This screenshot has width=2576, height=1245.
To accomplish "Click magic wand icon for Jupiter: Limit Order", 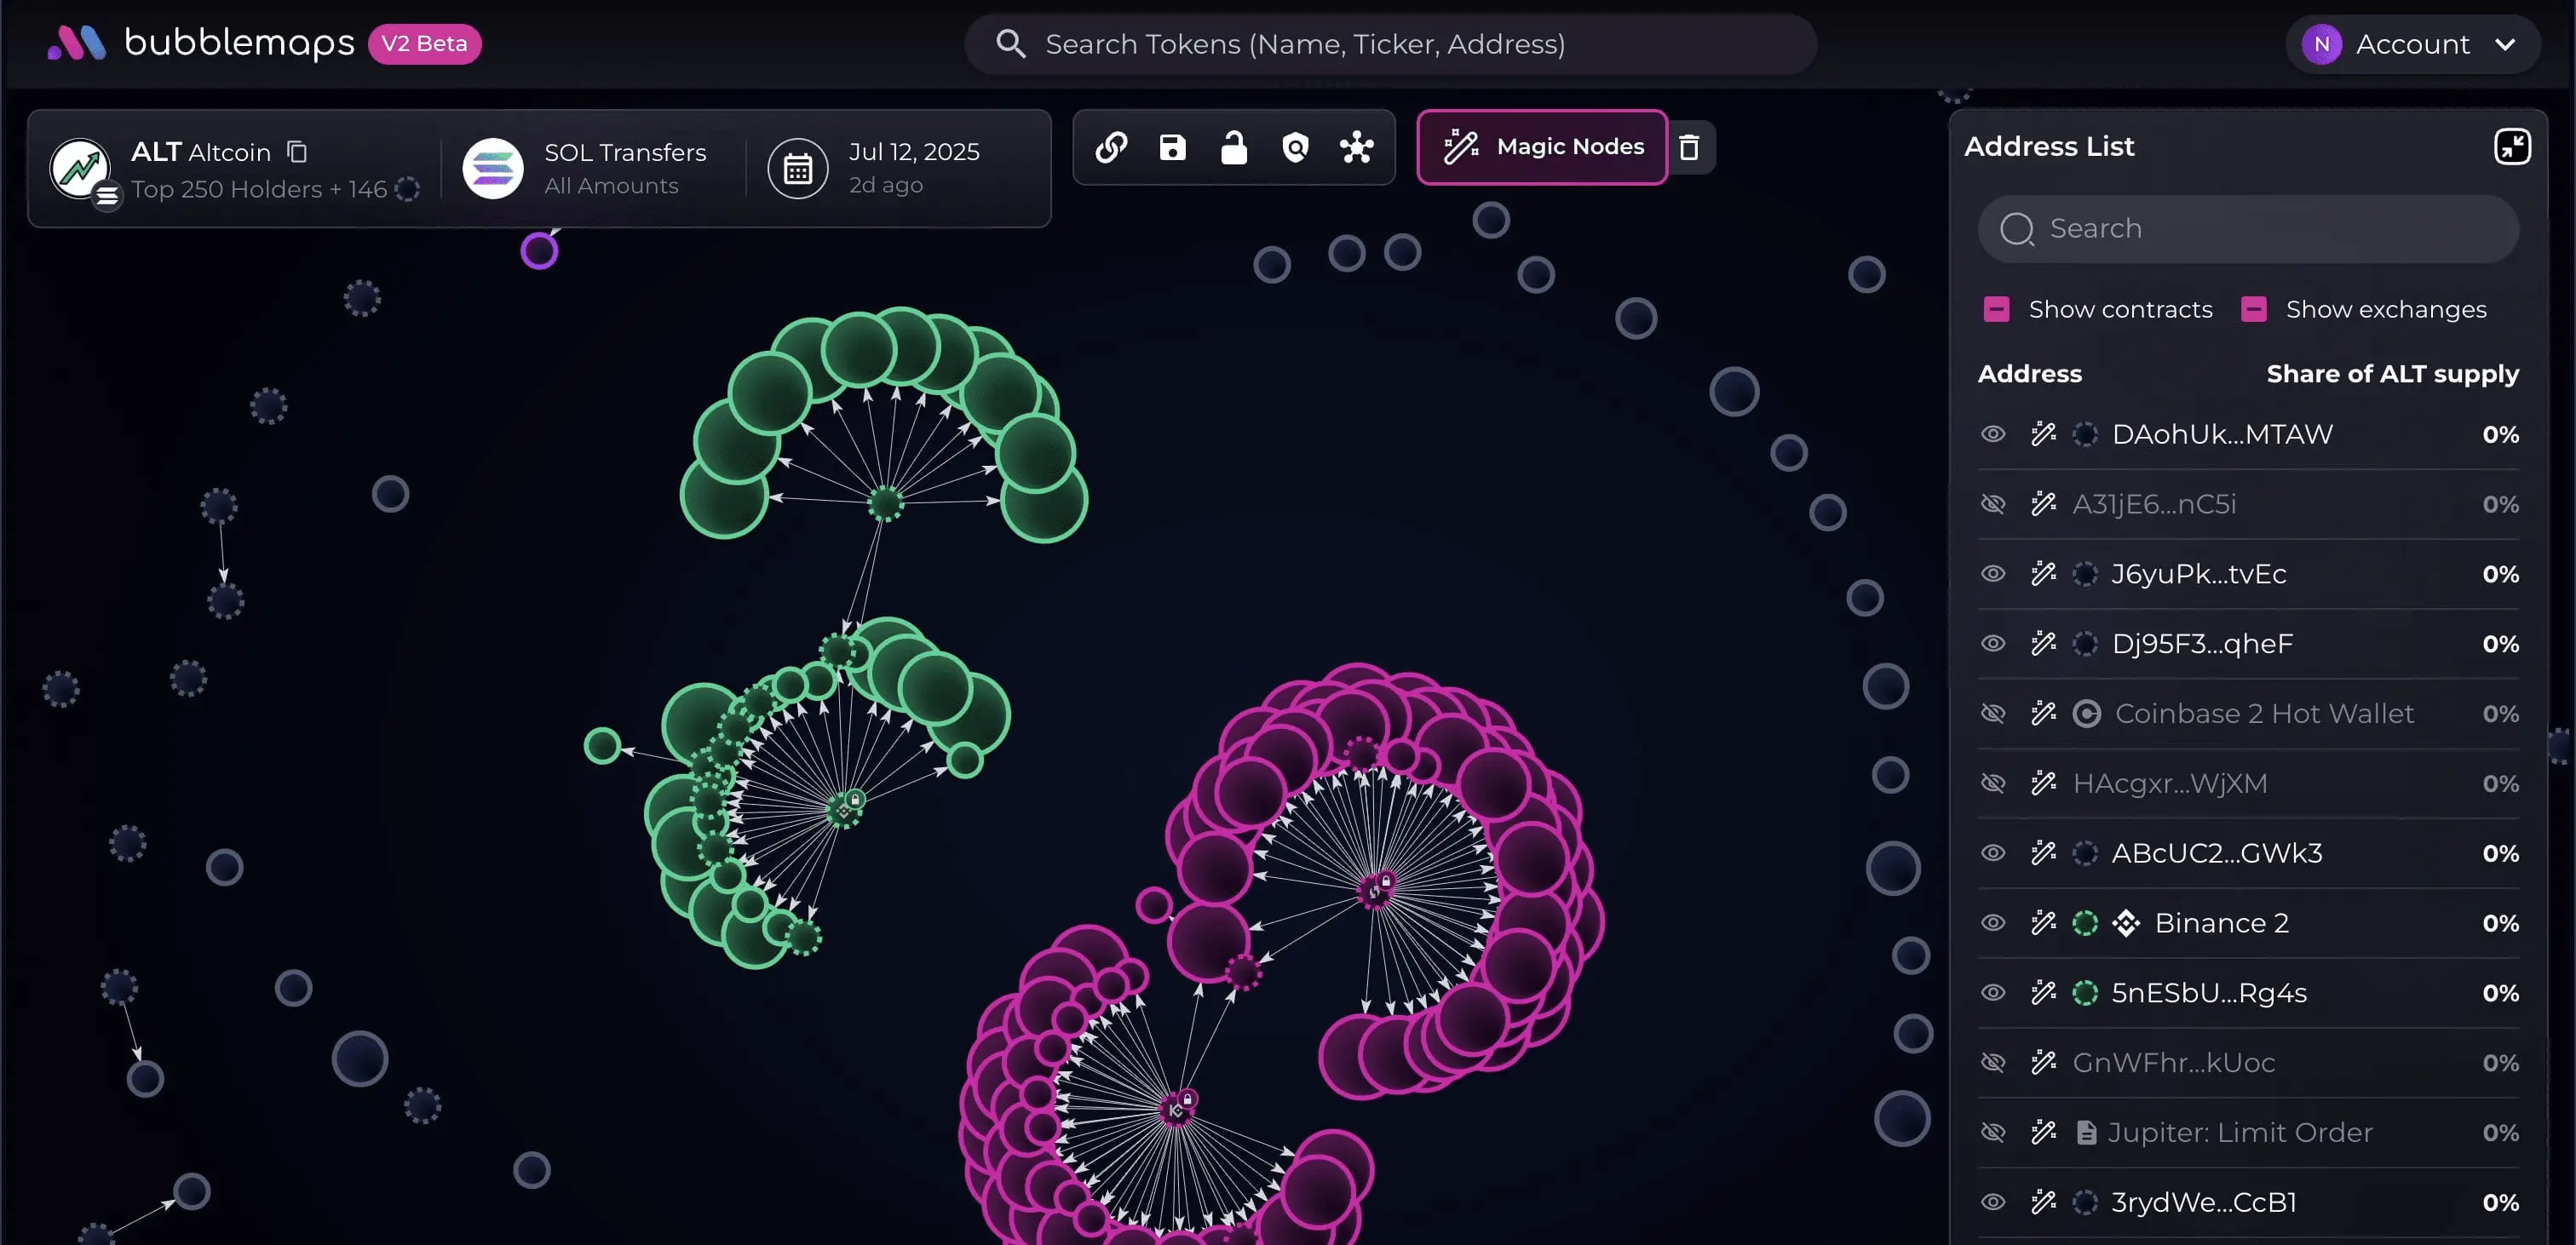I will (2043, 1132).
